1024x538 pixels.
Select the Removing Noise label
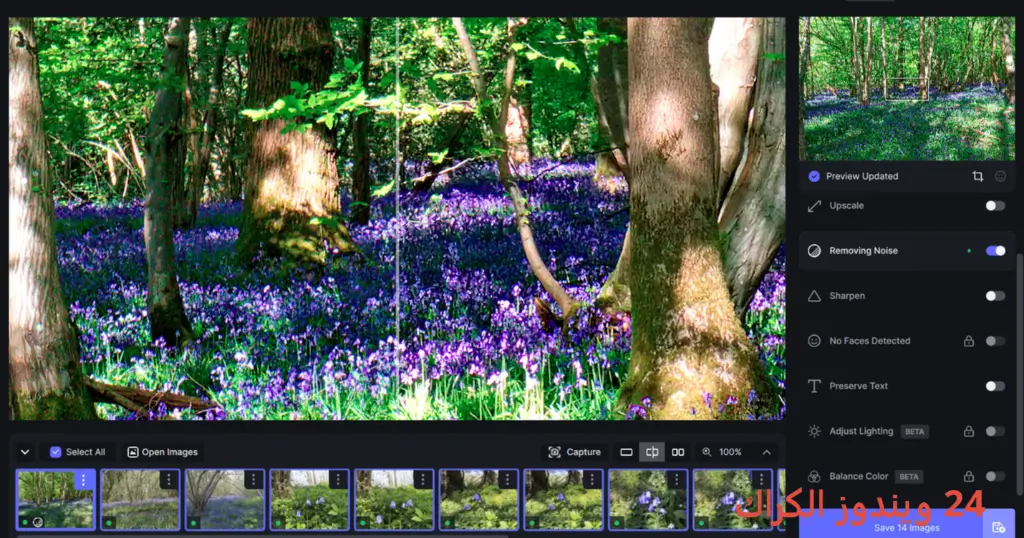point(863,251)
